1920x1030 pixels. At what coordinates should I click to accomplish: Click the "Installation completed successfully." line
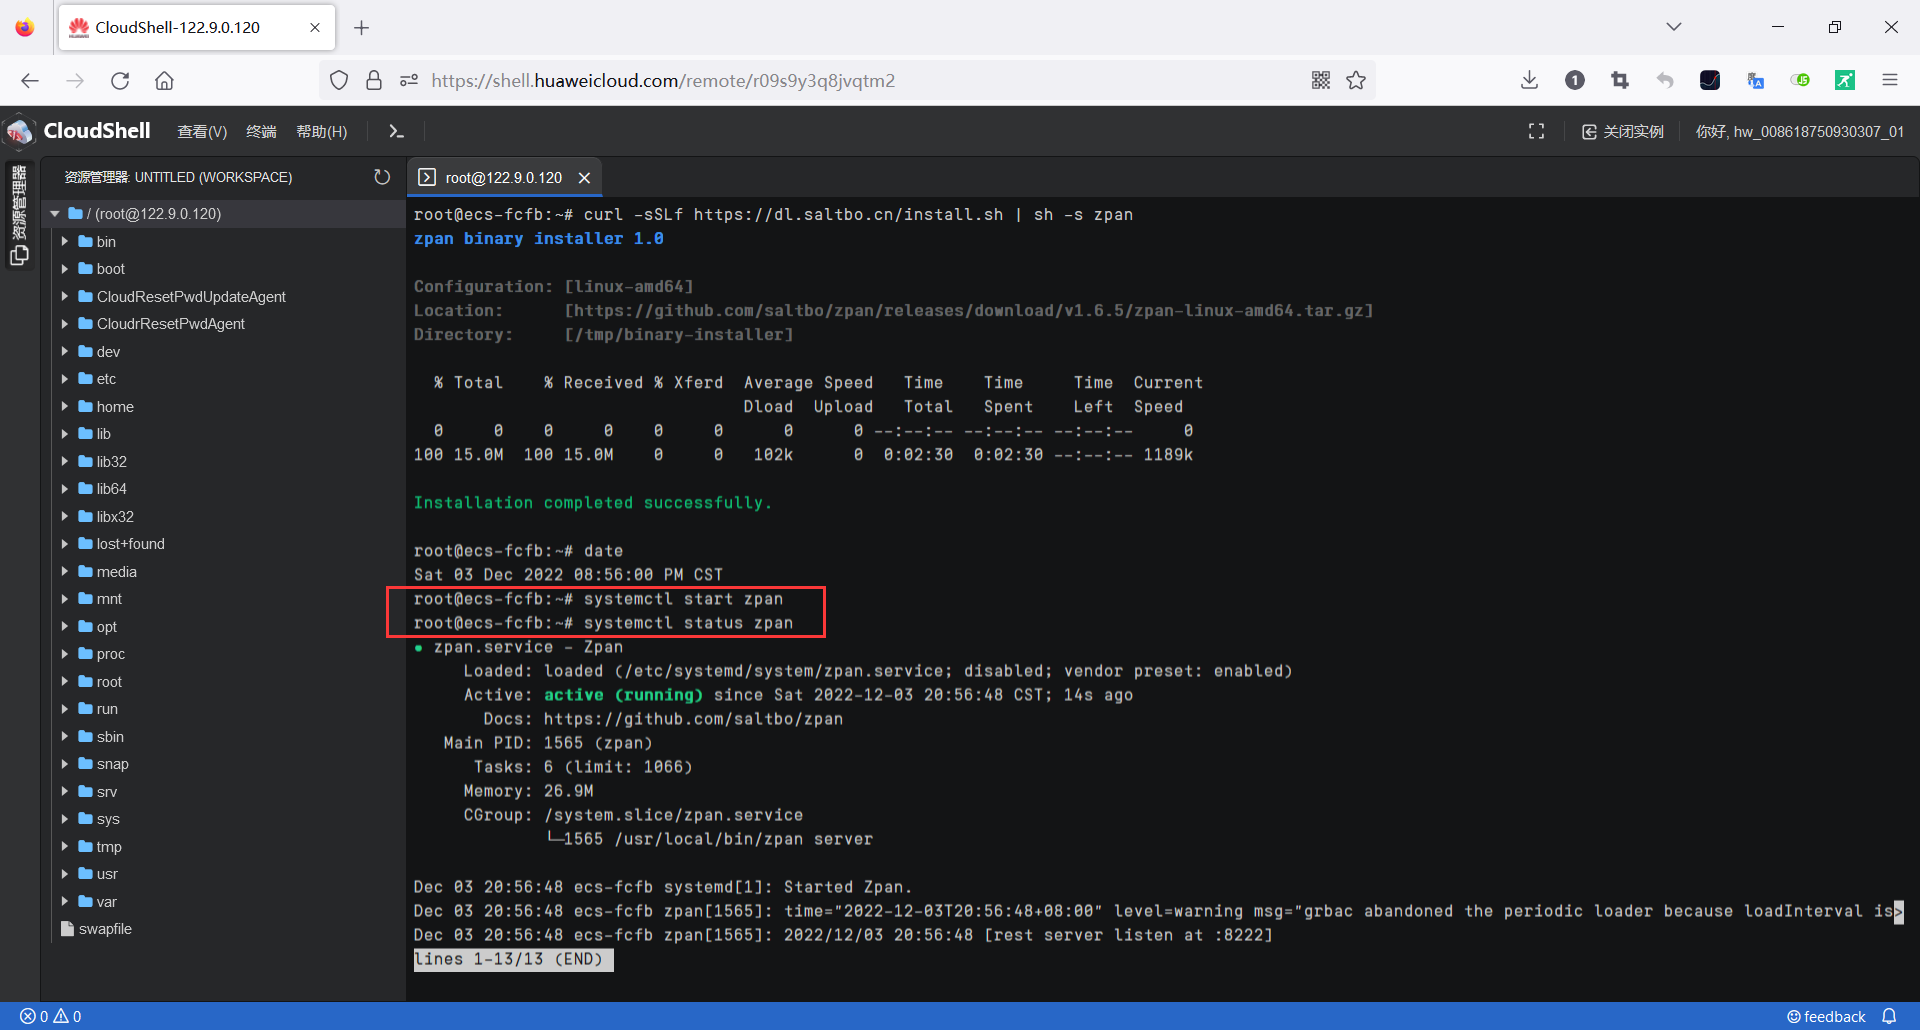tap(593, 503)
